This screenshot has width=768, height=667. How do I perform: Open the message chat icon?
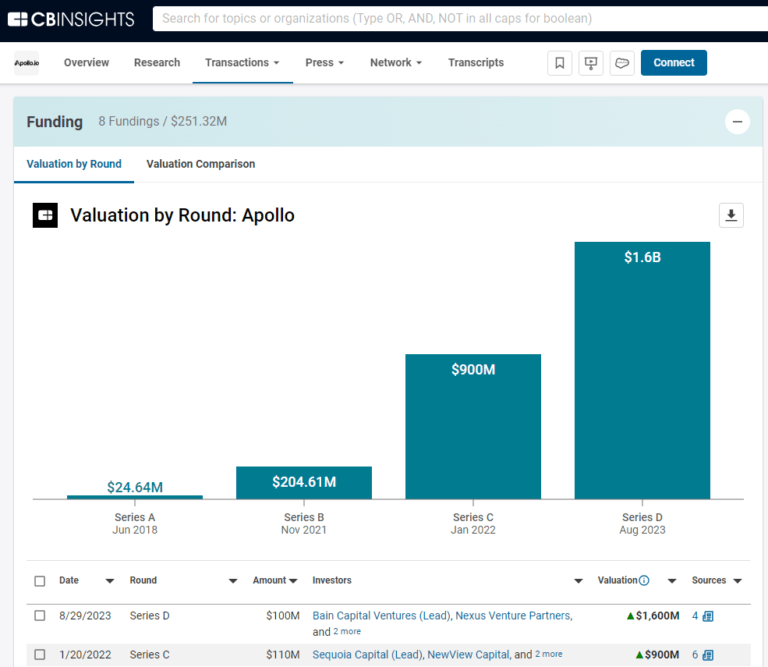tap(622, 63)
